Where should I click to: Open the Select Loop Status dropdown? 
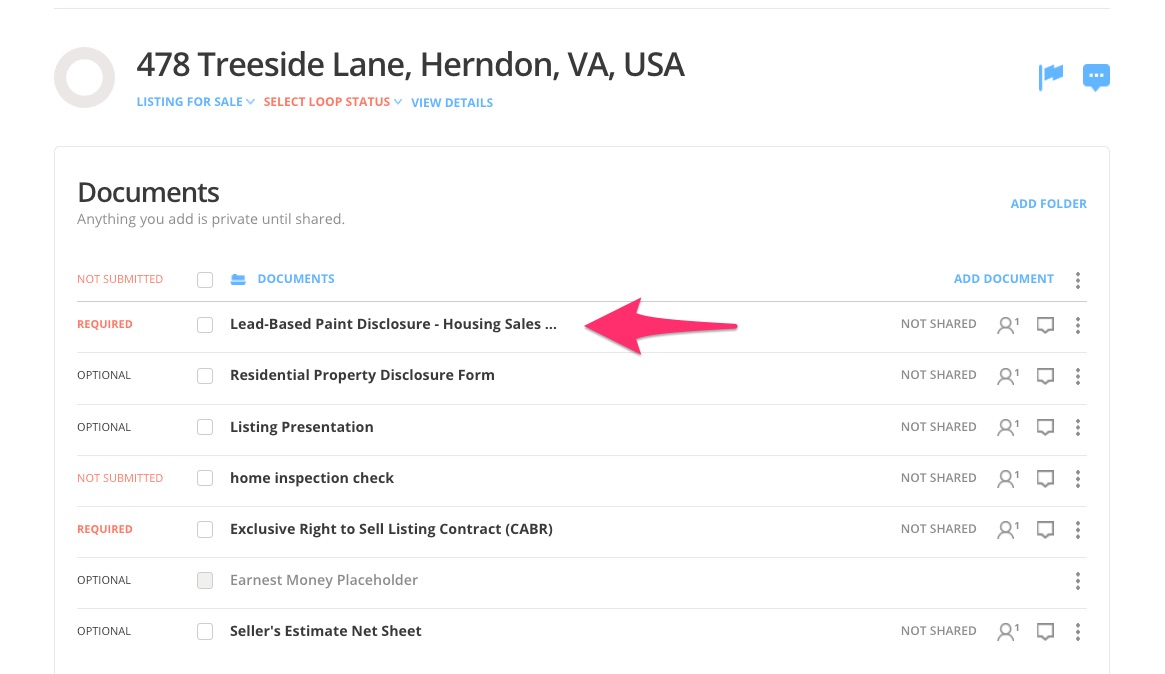coord(332,102)
